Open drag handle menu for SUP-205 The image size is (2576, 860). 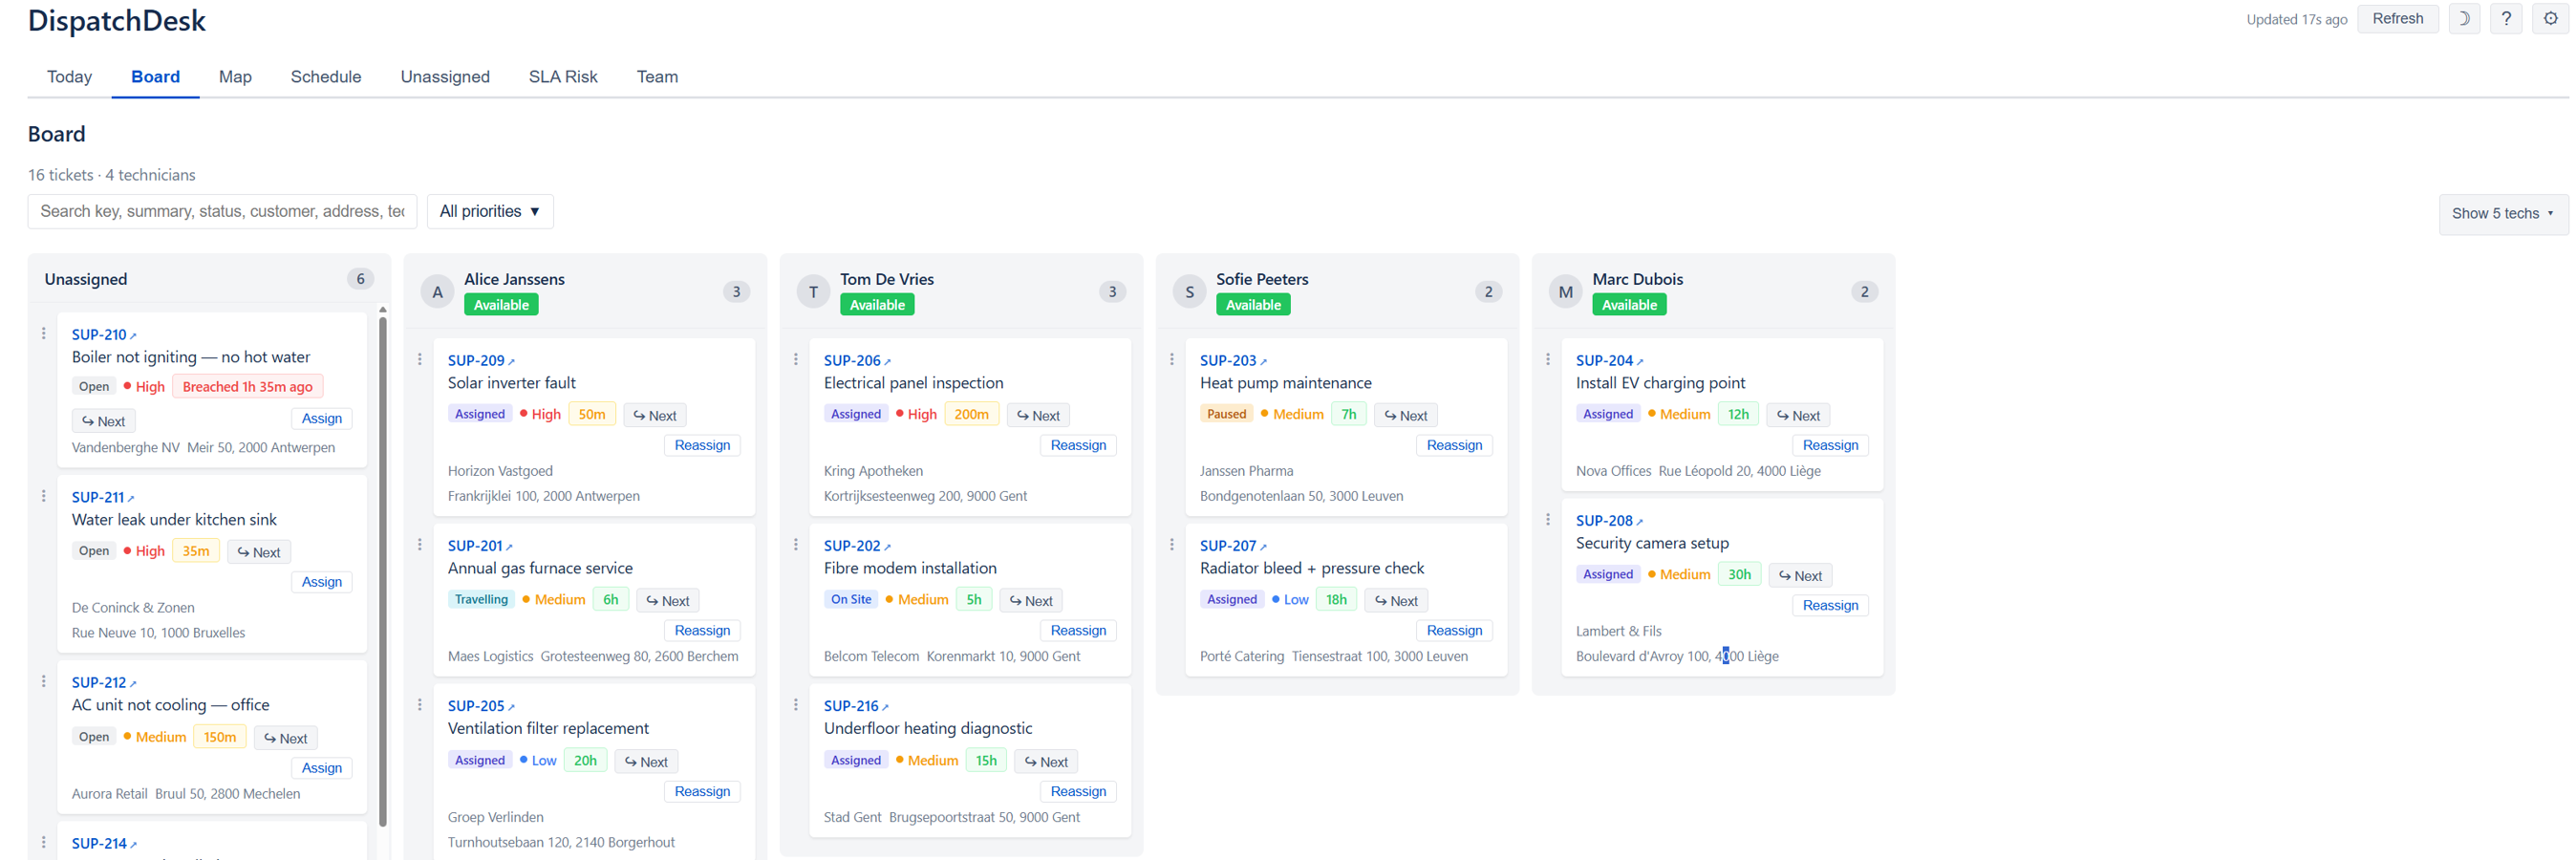420,705
